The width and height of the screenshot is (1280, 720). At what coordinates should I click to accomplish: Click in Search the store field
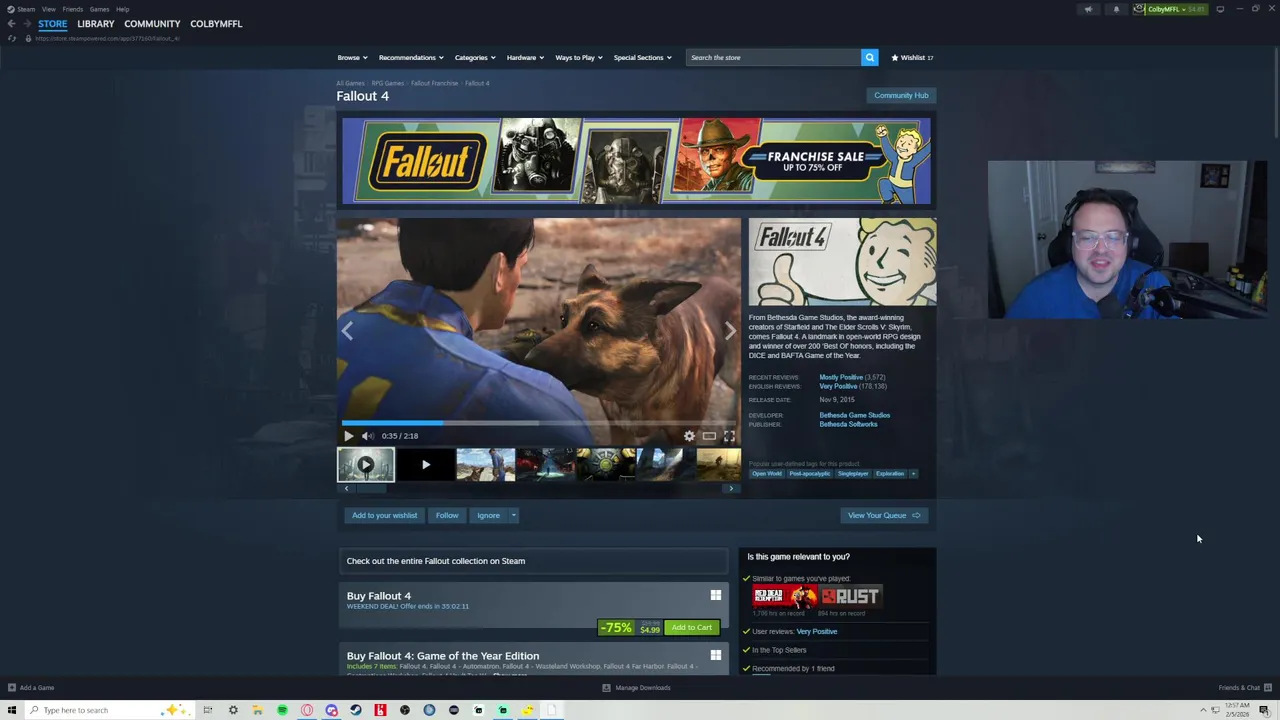click(x=774, y=57)
